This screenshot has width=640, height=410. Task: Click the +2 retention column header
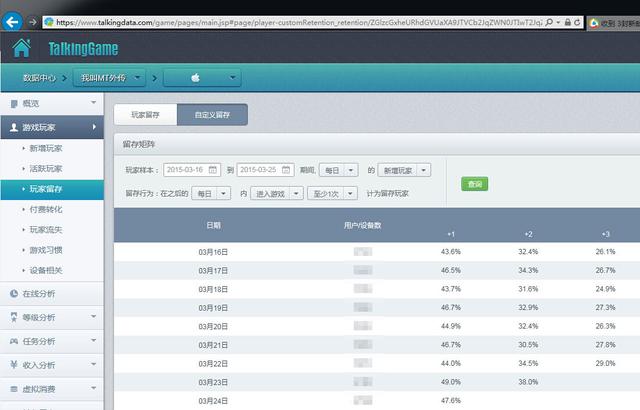pos(528,234)
